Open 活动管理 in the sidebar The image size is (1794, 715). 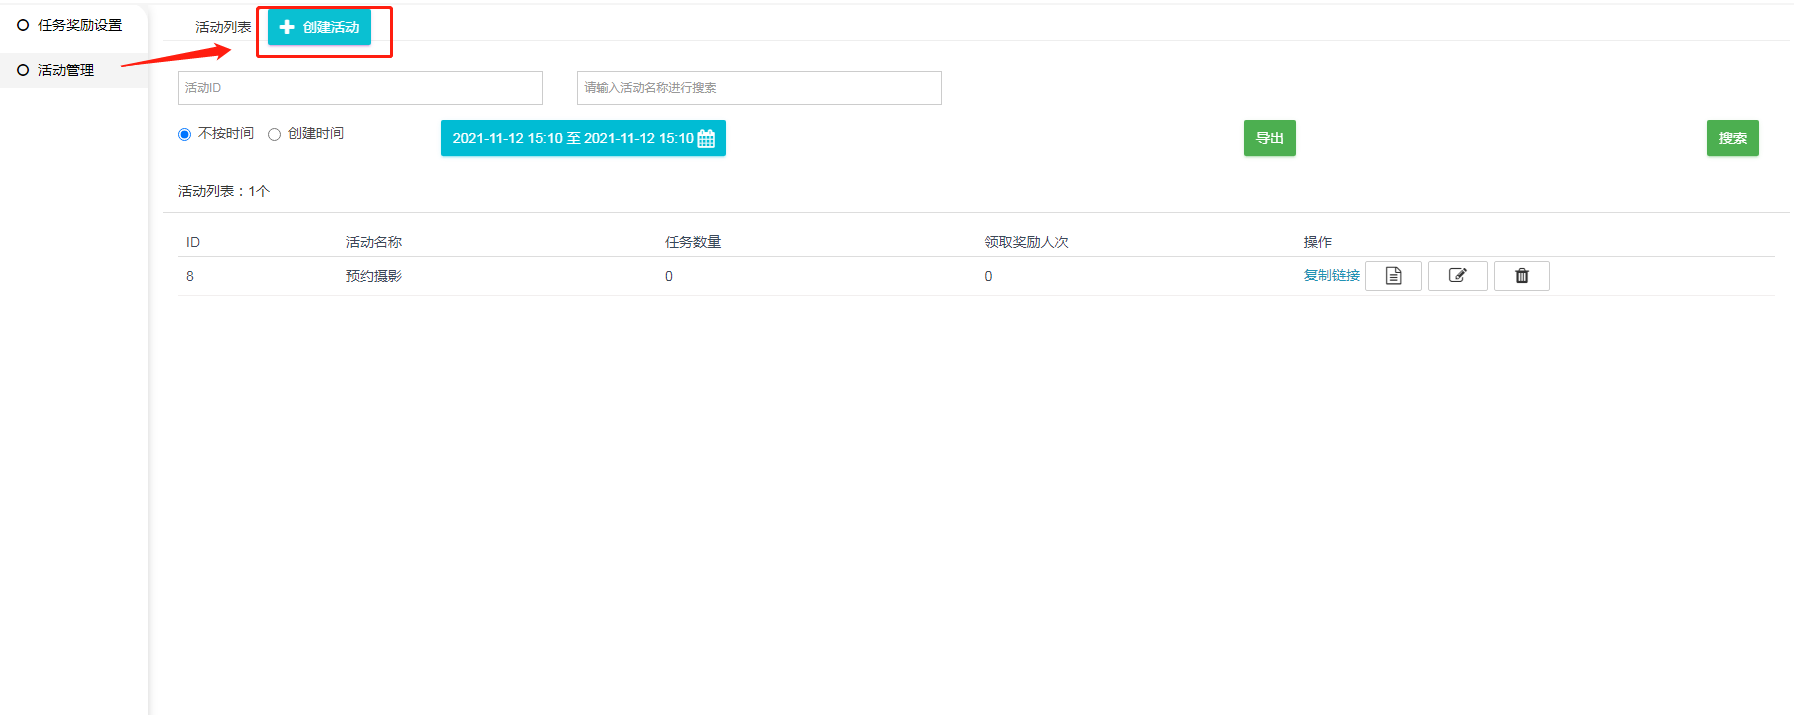tap(66, 70)
